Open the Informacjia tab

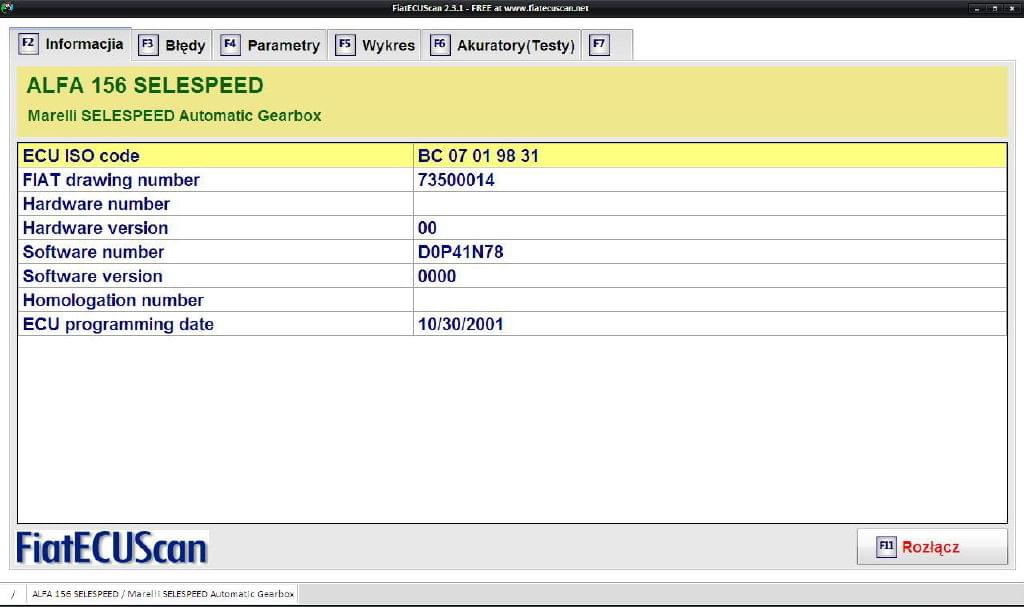[x=71, y=44]
